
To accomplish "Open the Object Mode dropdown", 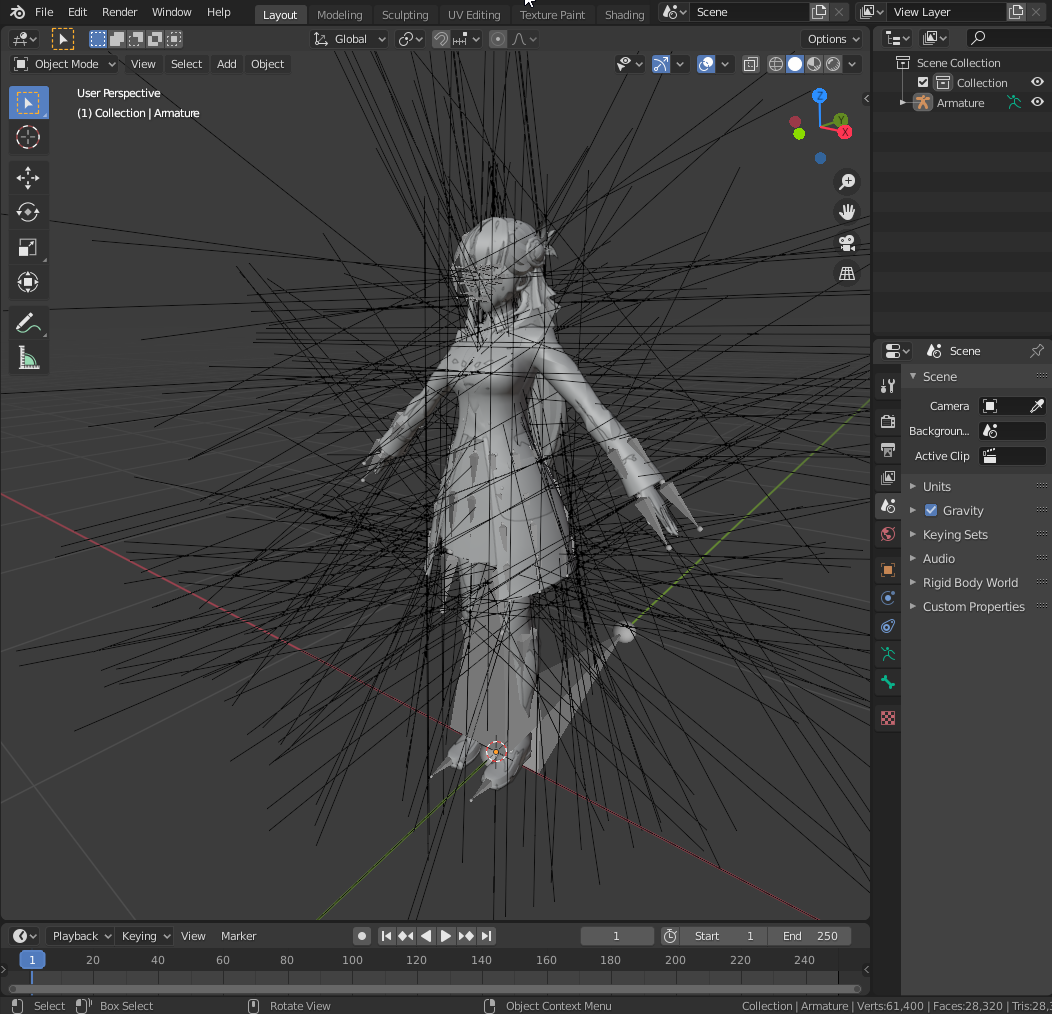I will click(x=64, y=64).
